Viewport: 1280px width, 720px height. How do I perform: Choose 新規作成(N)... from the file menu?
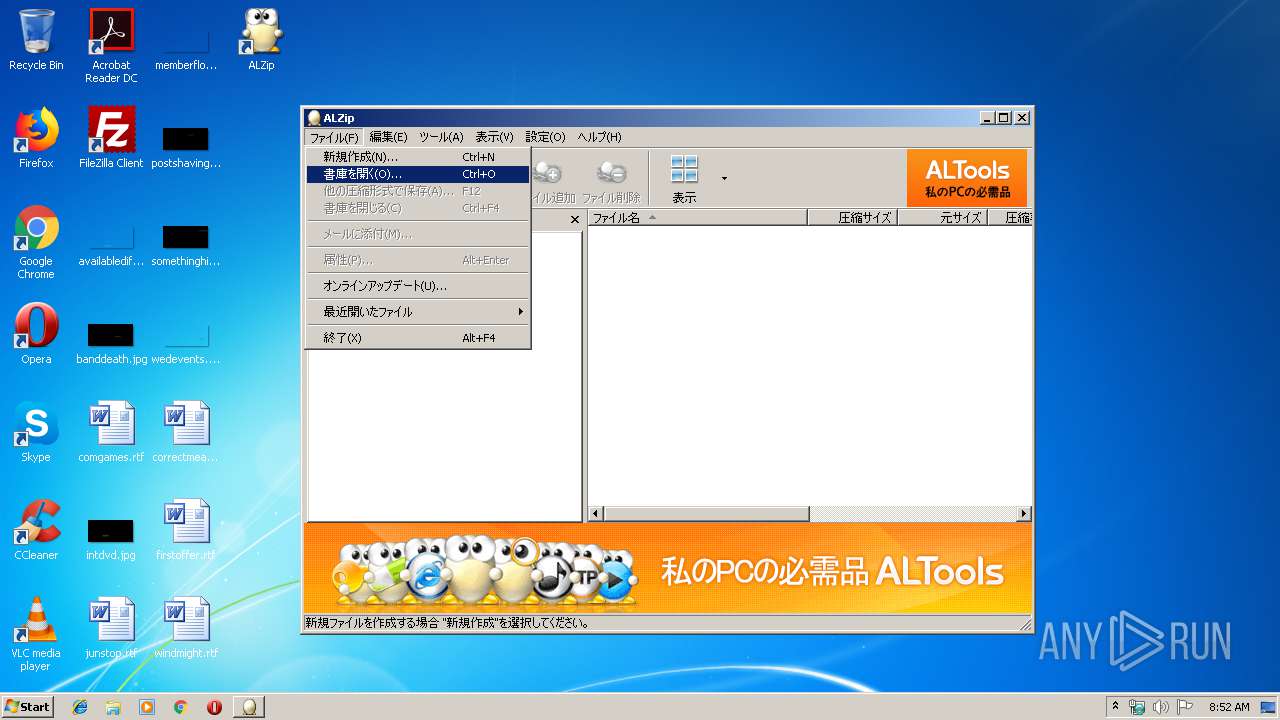click(418, 157)
